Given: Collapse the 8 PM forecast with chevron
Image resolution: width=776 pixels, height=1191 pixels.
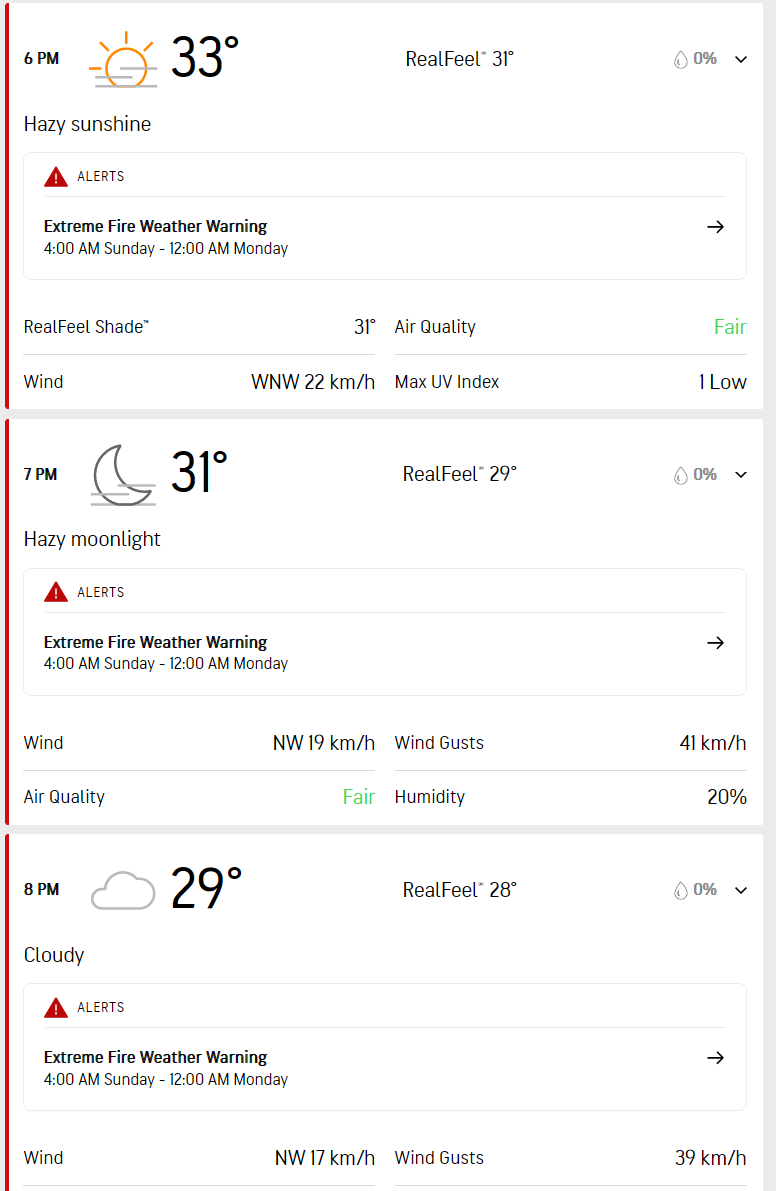Looking at the screenshot, I should click(741, 890).
